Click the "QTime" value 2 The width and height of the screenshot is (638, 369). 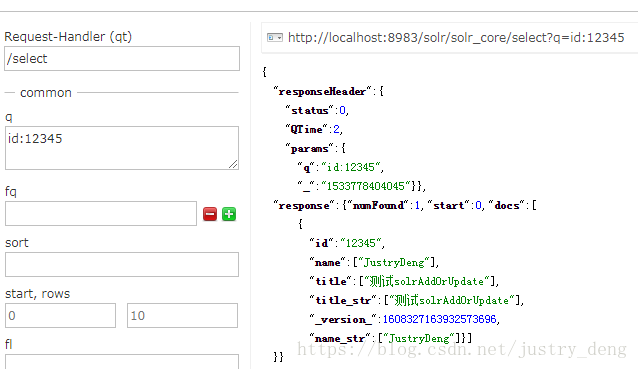point(336,129)
